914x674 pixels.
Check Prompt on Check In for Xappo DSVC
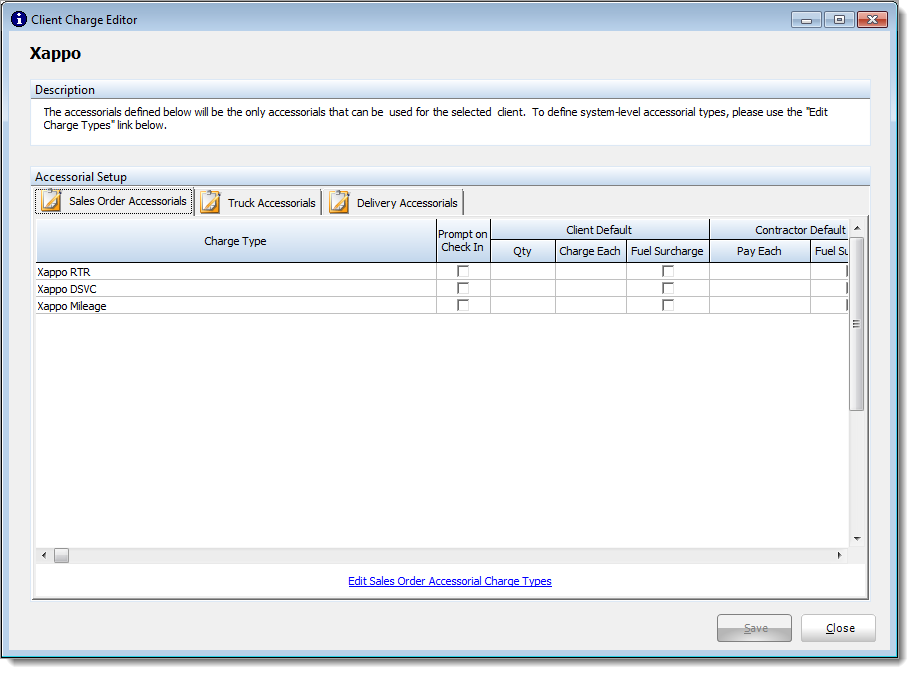(463, 288)
